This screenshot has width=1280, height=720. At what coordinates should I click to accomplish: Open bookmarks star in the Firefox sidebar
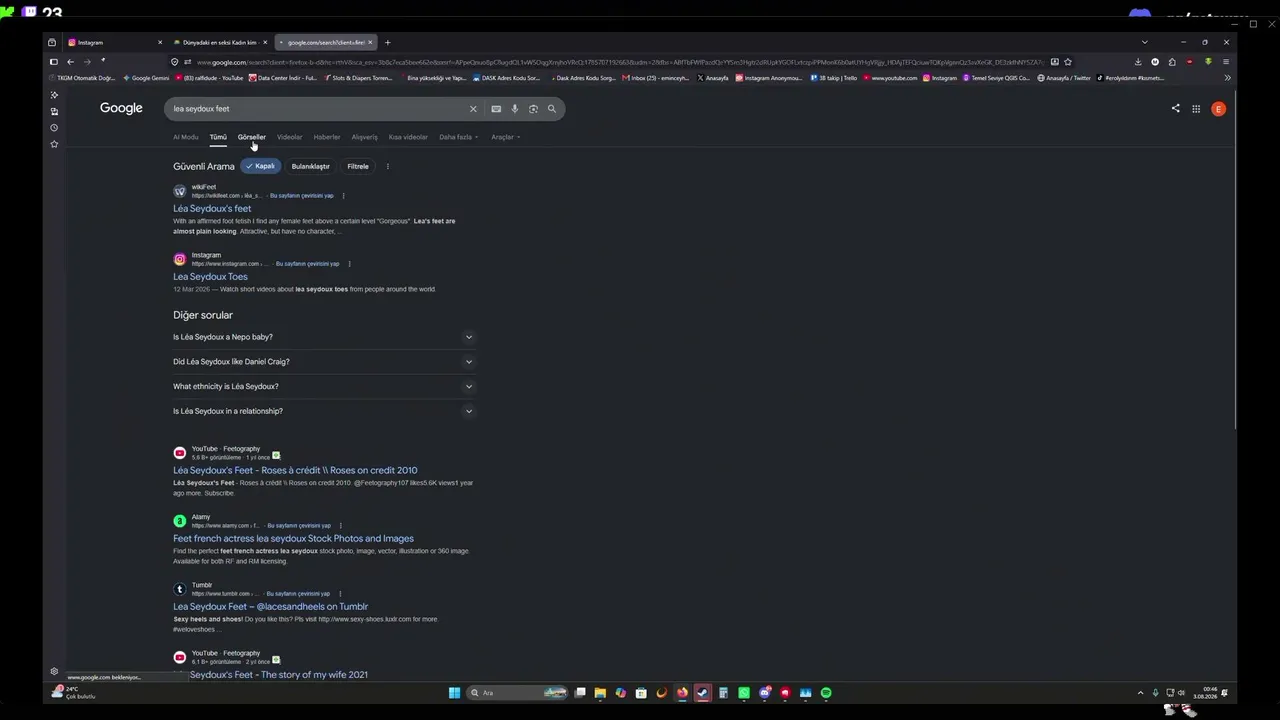click(x=54, y=144)
